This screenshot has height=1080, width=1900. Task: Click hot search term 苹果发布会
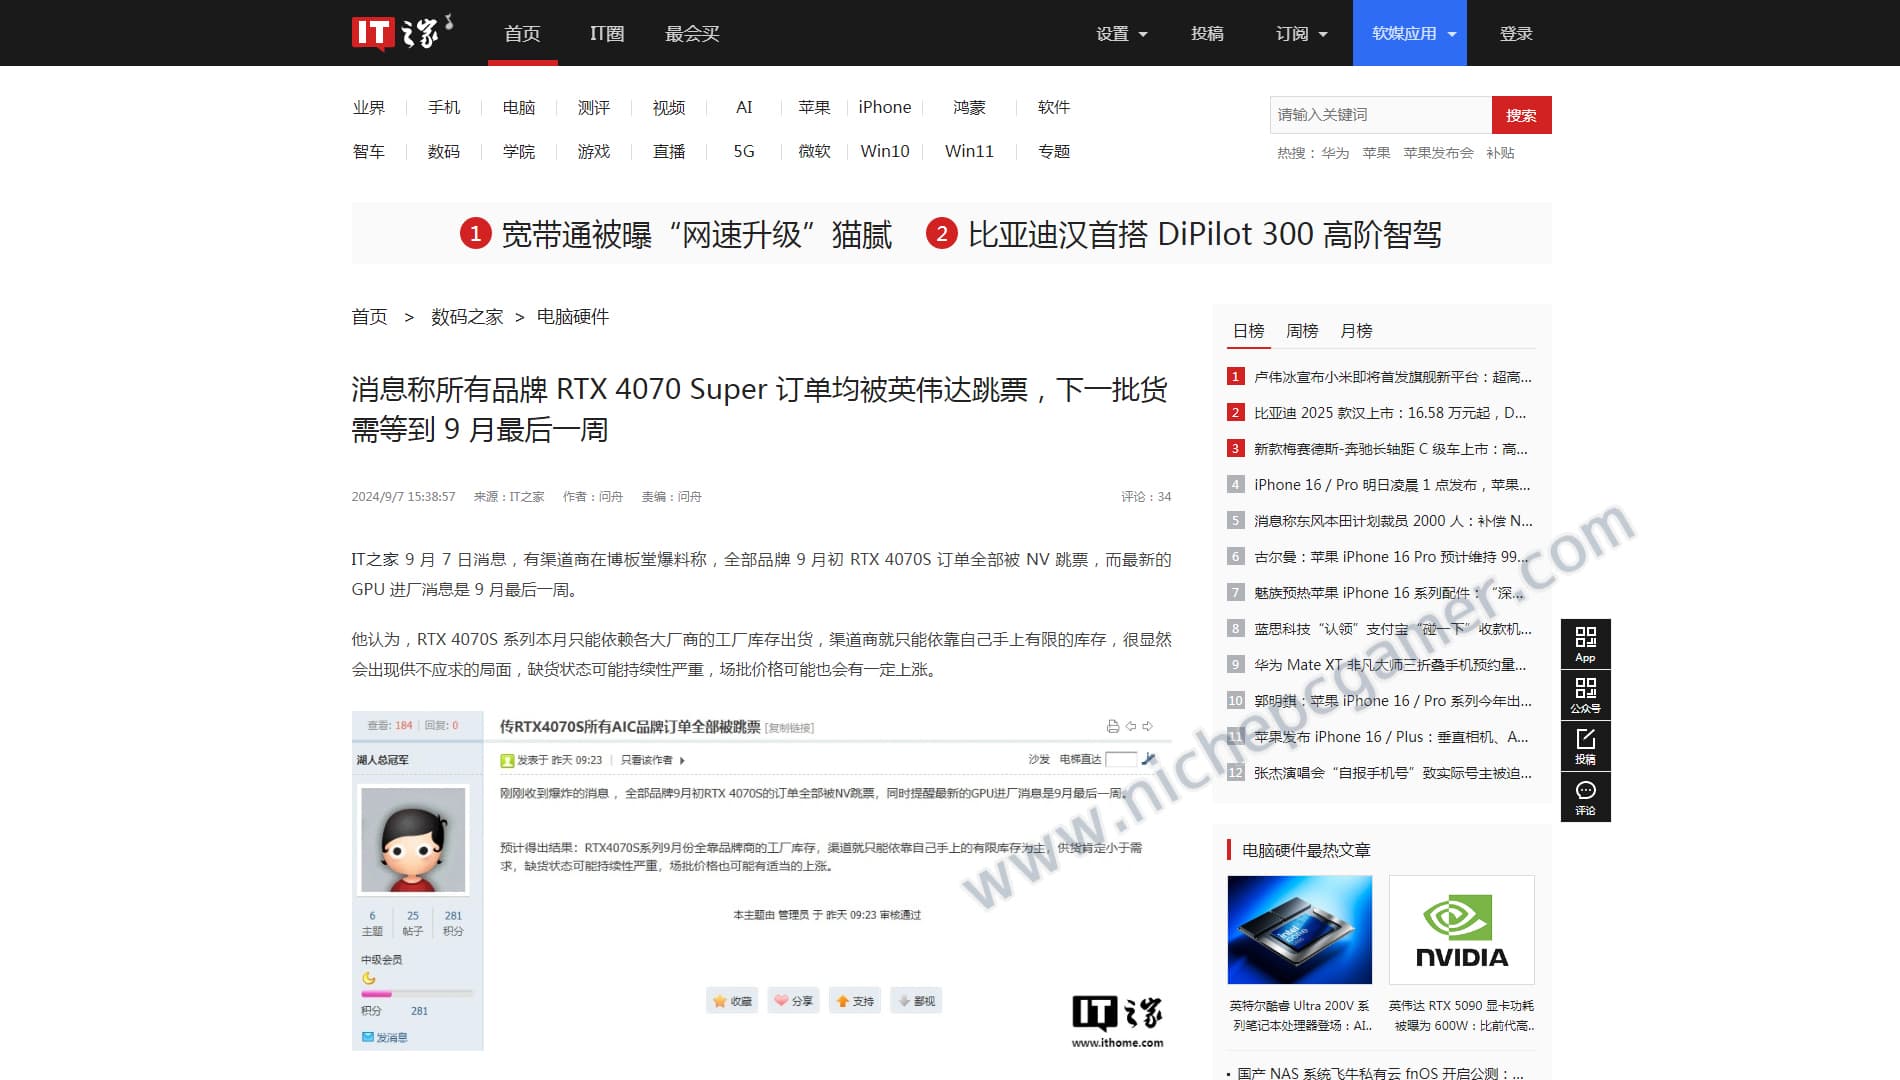[x=1438, y=153]
